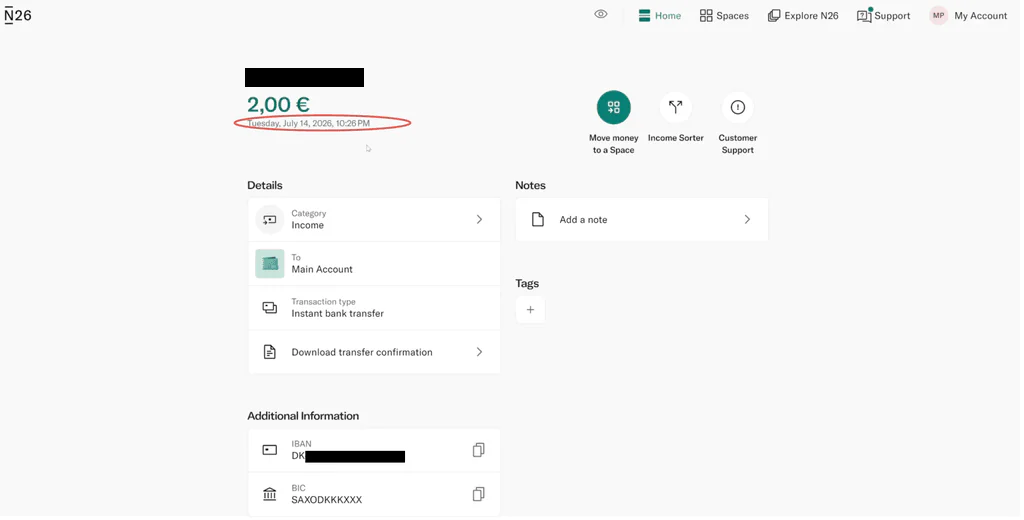This screenshot has height=520, width=1024.
Task: Expand the Download transfer confirmation chevron
Action: click(x=479, y=351)
